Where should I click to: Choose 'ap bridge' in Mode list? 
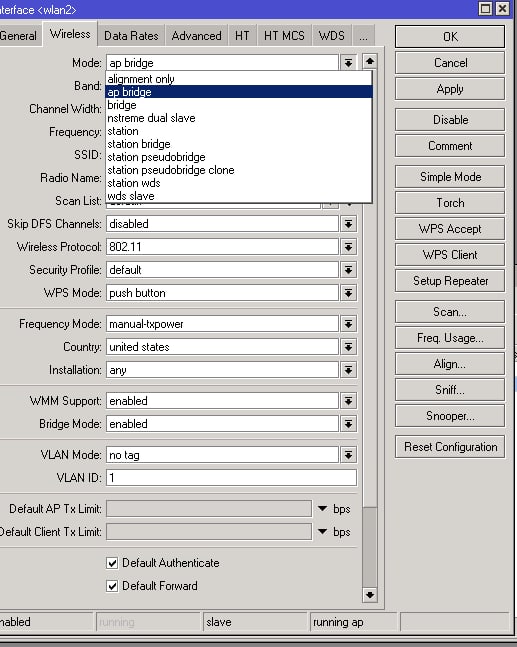239,92
